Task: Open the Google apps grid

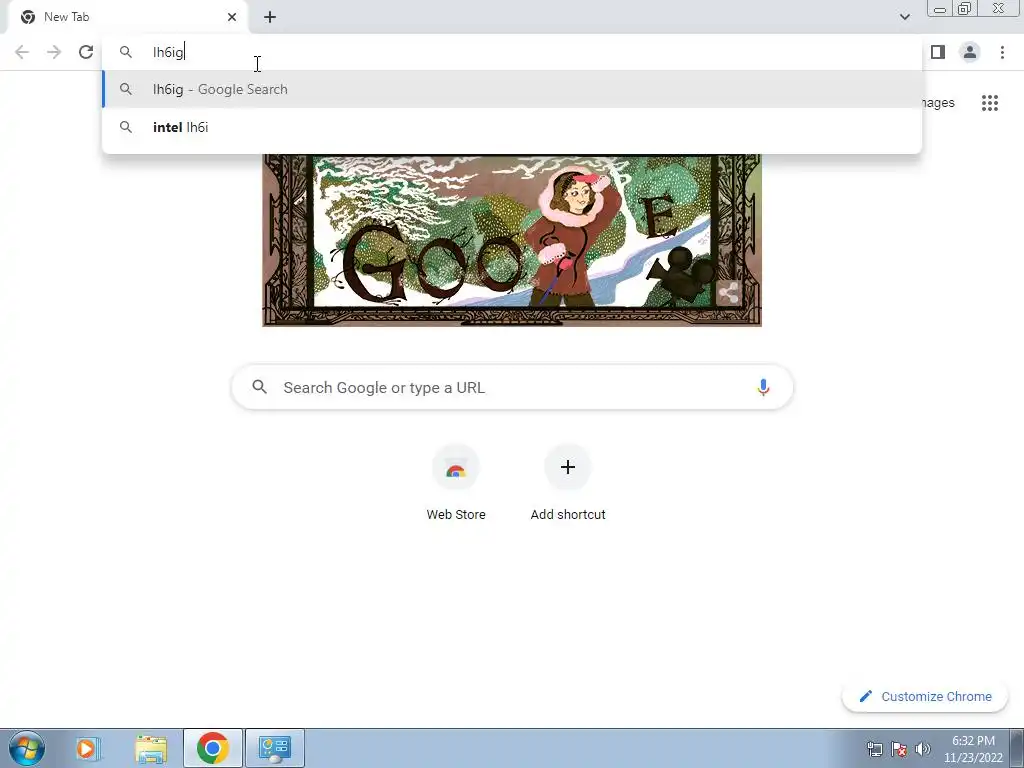Action: tap(989, 103)
